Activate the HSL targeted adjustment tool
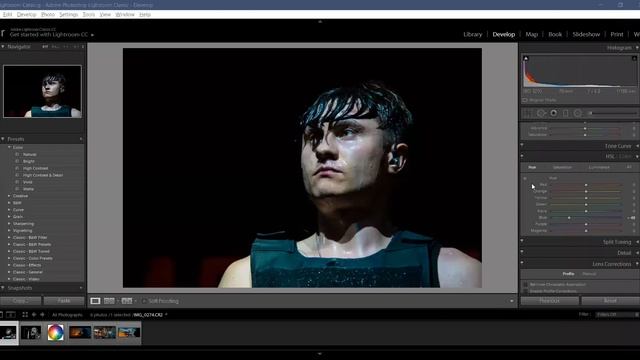Viewport: 640px width, 360px height. tap(525, 178)
